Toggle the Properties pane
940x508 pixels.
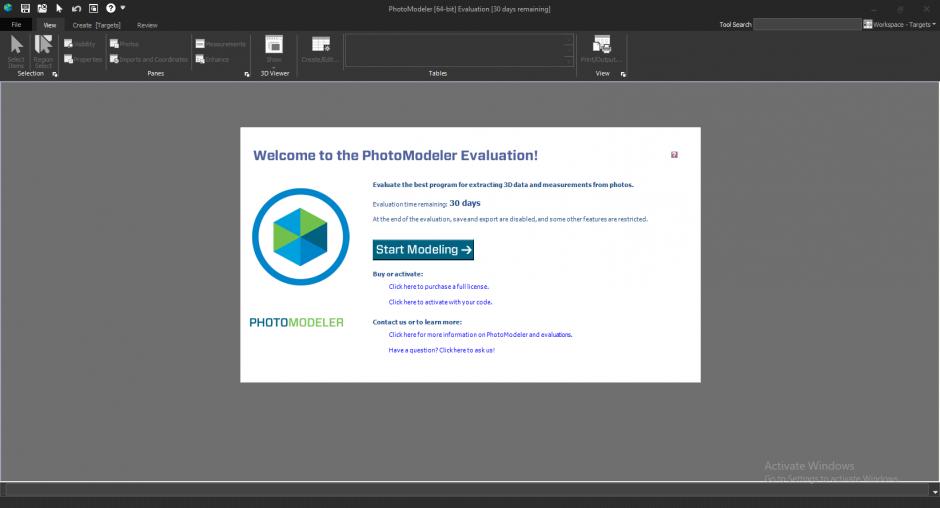[83, 59]
